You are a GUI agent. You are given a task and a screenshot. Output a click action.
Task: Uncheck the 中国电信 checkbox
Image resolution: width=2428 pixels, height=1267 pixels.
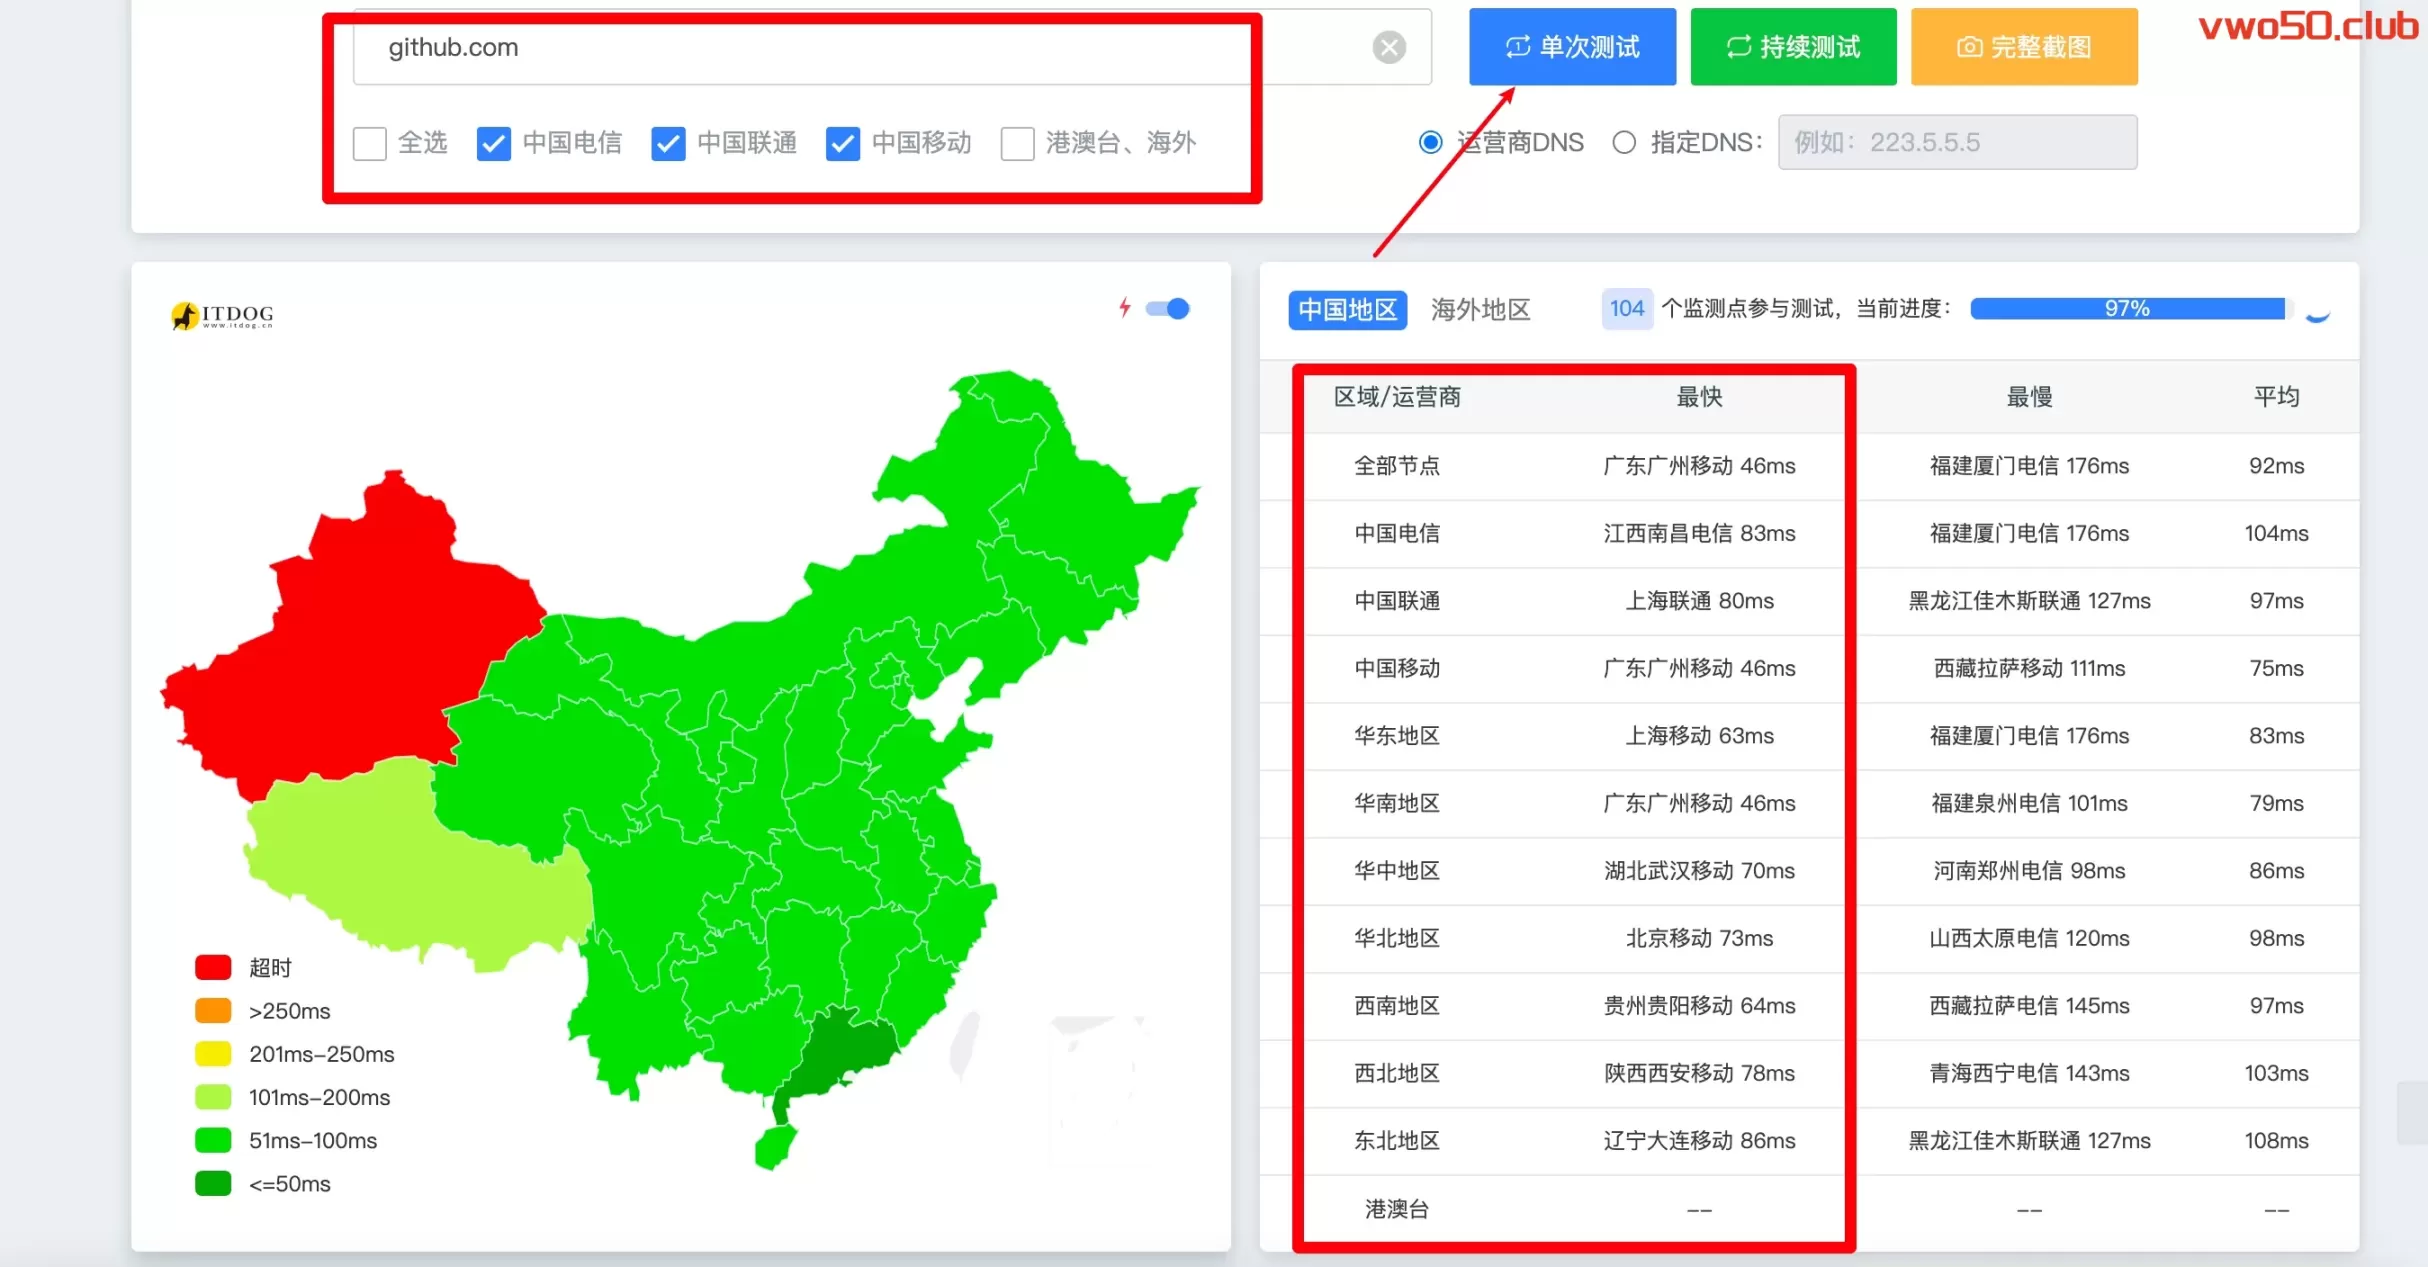point(494,143)
